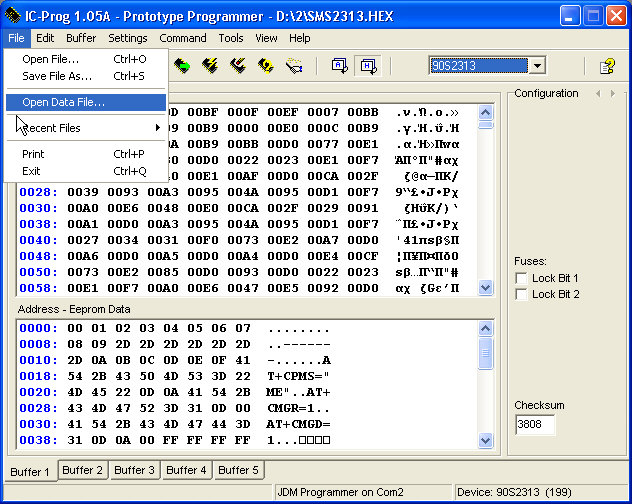Viewport: 632px width, 504px height.
Task: Switch to Hex view icon
Action: 367,66
